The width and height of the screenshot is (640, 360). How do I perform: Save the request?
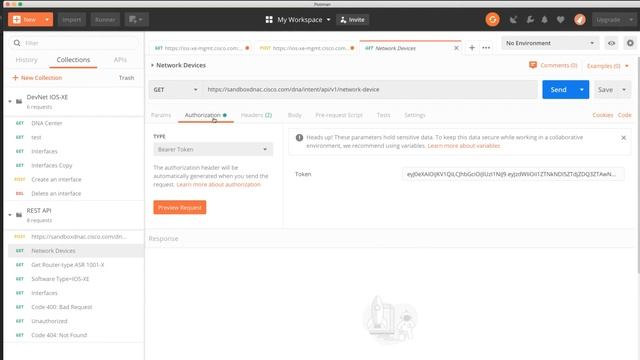[605, 89]
